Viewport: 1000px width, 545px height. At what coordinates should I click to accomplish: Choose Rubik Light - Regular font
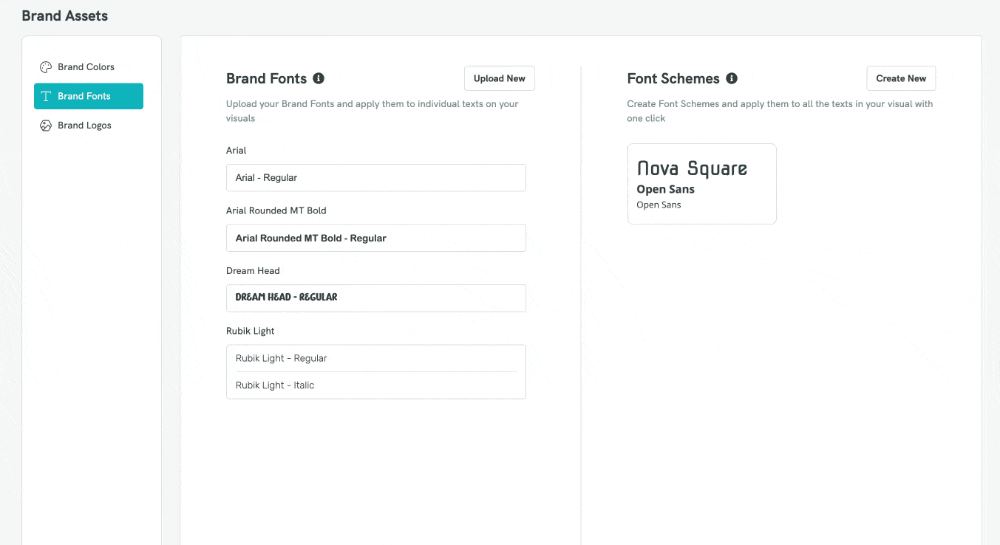[x=376, y=358]
